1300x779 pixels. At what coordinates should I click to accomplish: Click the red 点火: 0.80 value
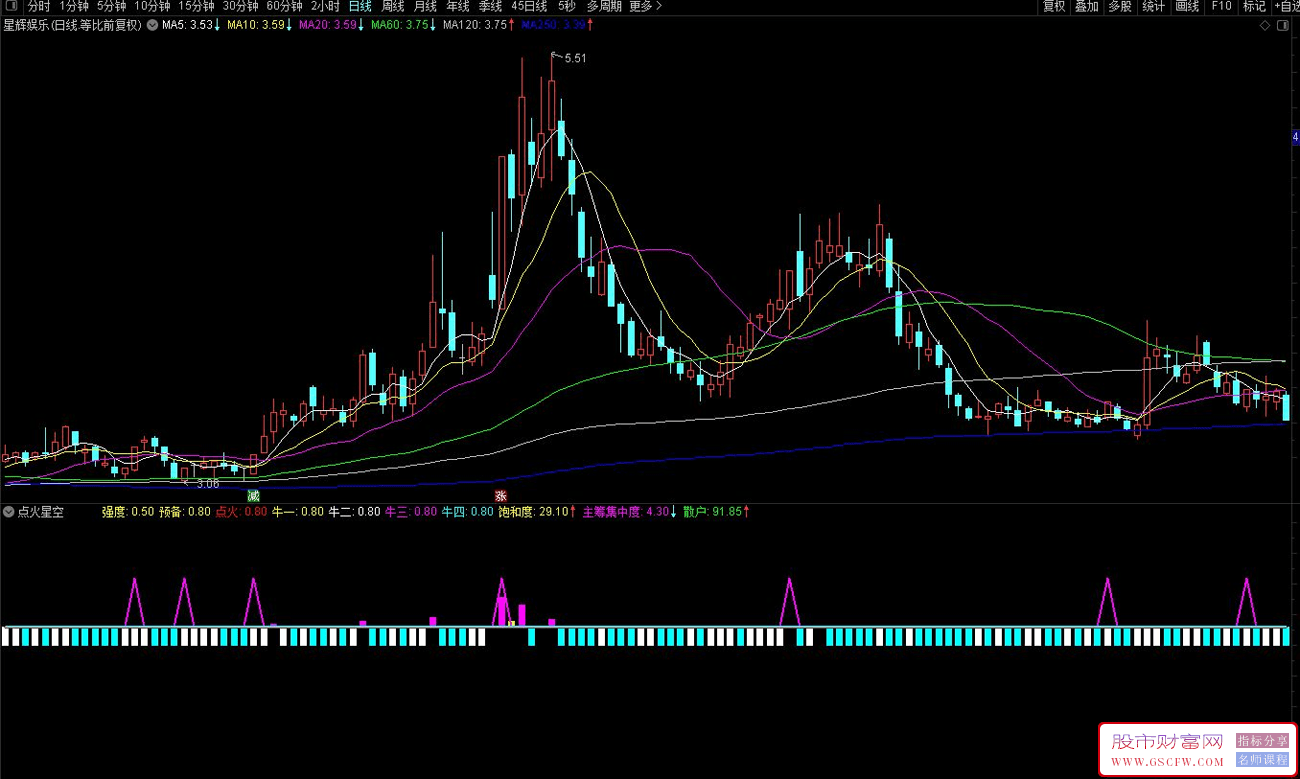(x=242, y=512)
